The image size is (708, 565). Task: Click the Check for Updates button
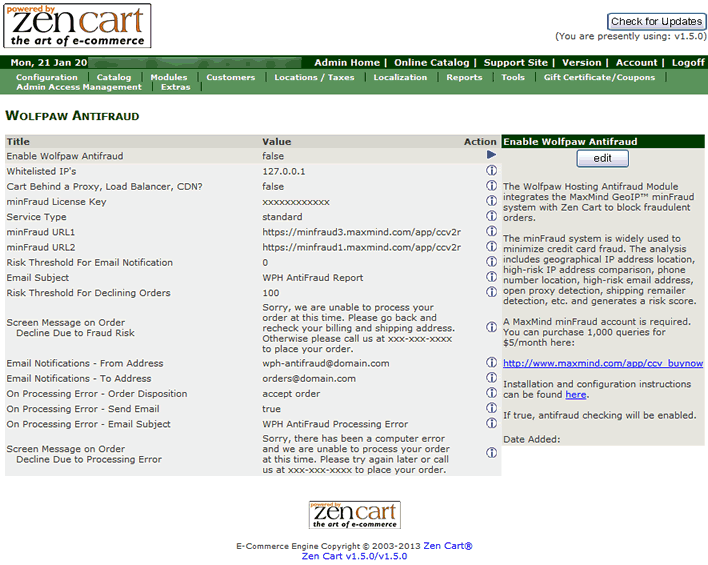pyautogui.click(x=656, y=21)
